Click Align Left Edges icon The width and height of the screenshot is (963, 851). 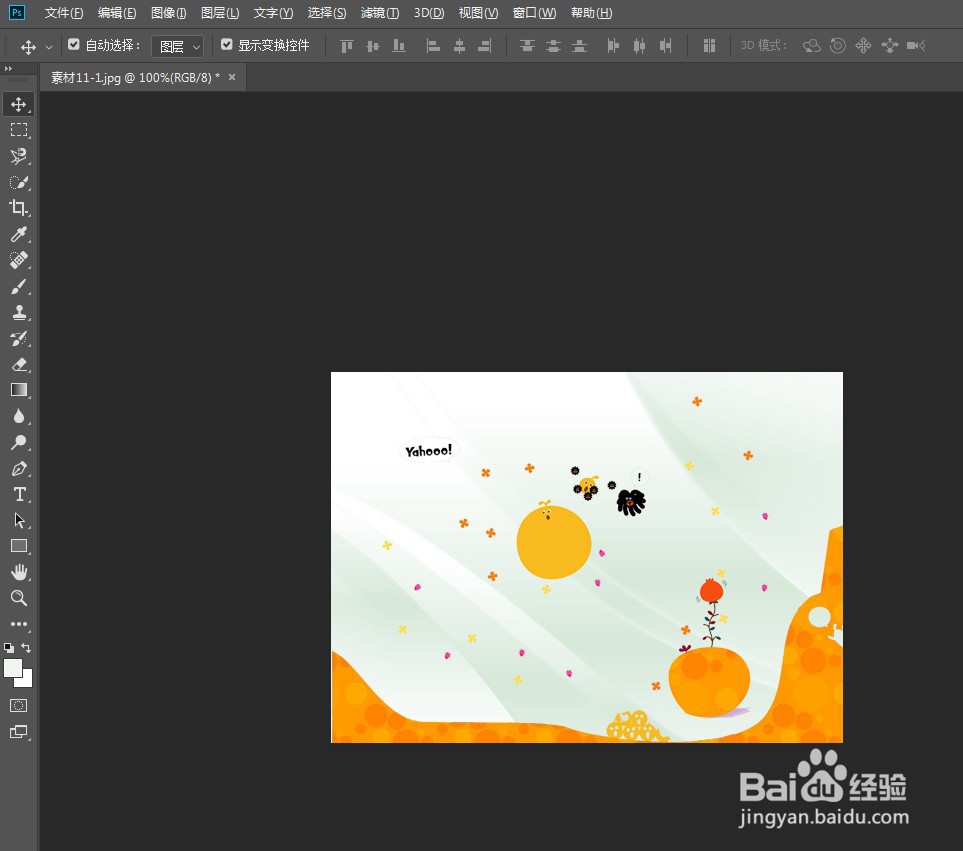click(434, 46)
